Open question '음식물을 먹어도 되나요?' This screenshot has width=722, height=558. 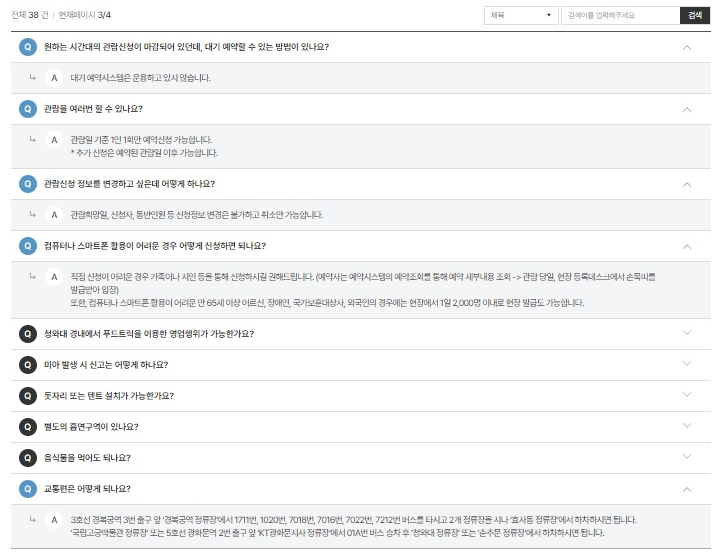(87, 458)
